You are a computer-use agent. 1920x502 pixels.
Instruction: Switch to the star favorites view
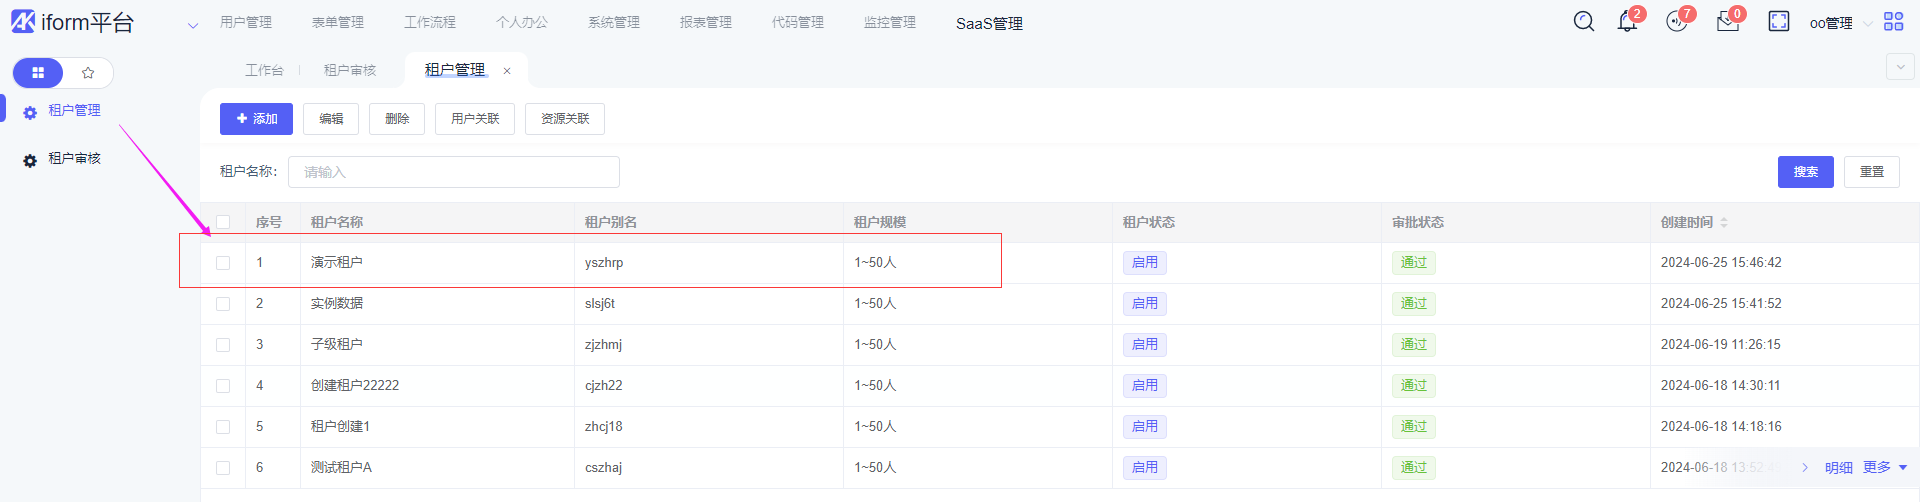pos(88,73)
